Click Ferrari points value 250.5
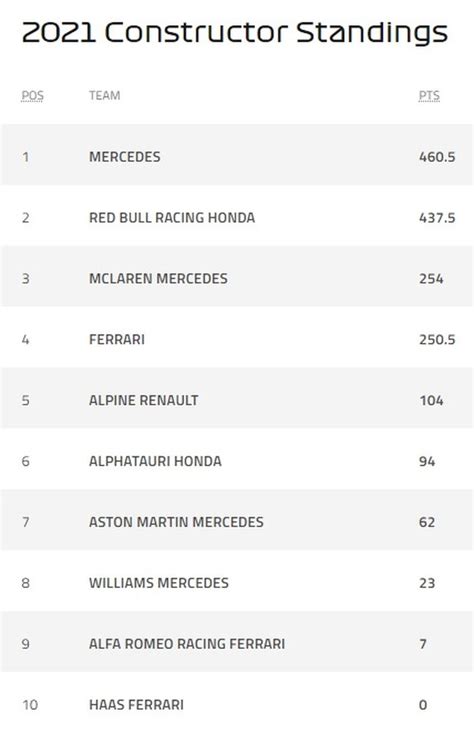Image resolution: width=474 pixels, height=745 pixels. pos(437,339)
